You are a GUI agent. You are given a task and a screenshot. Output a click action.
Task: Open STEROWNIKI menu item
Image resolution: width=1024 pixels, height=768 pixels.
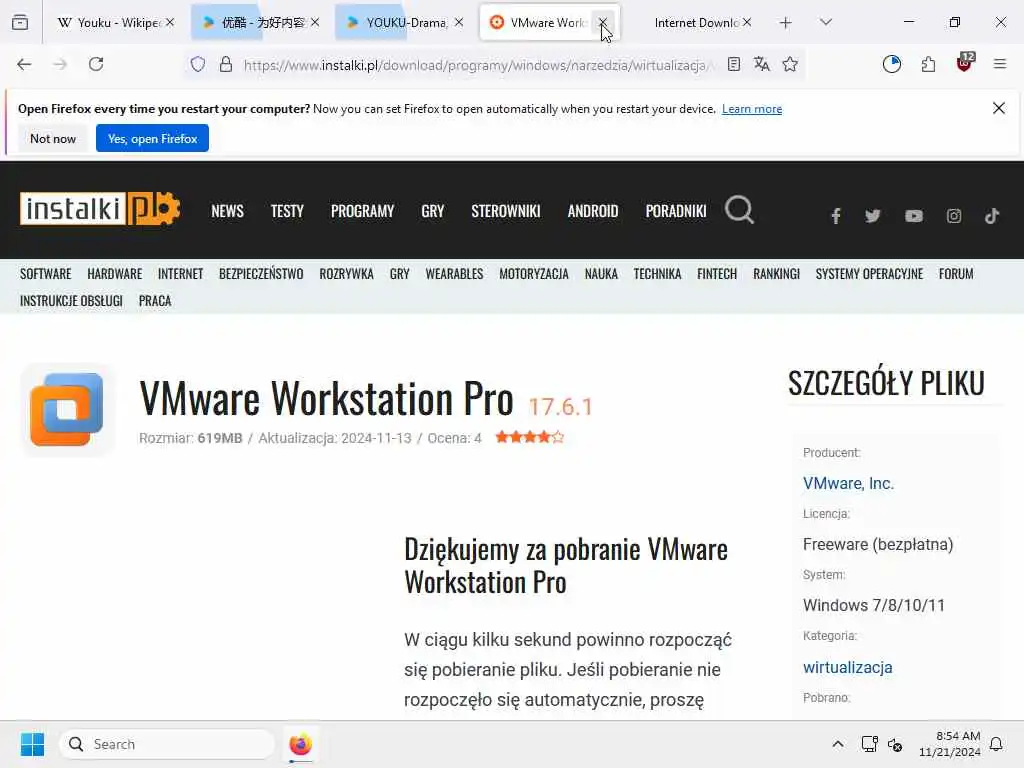tap(506, 211)
